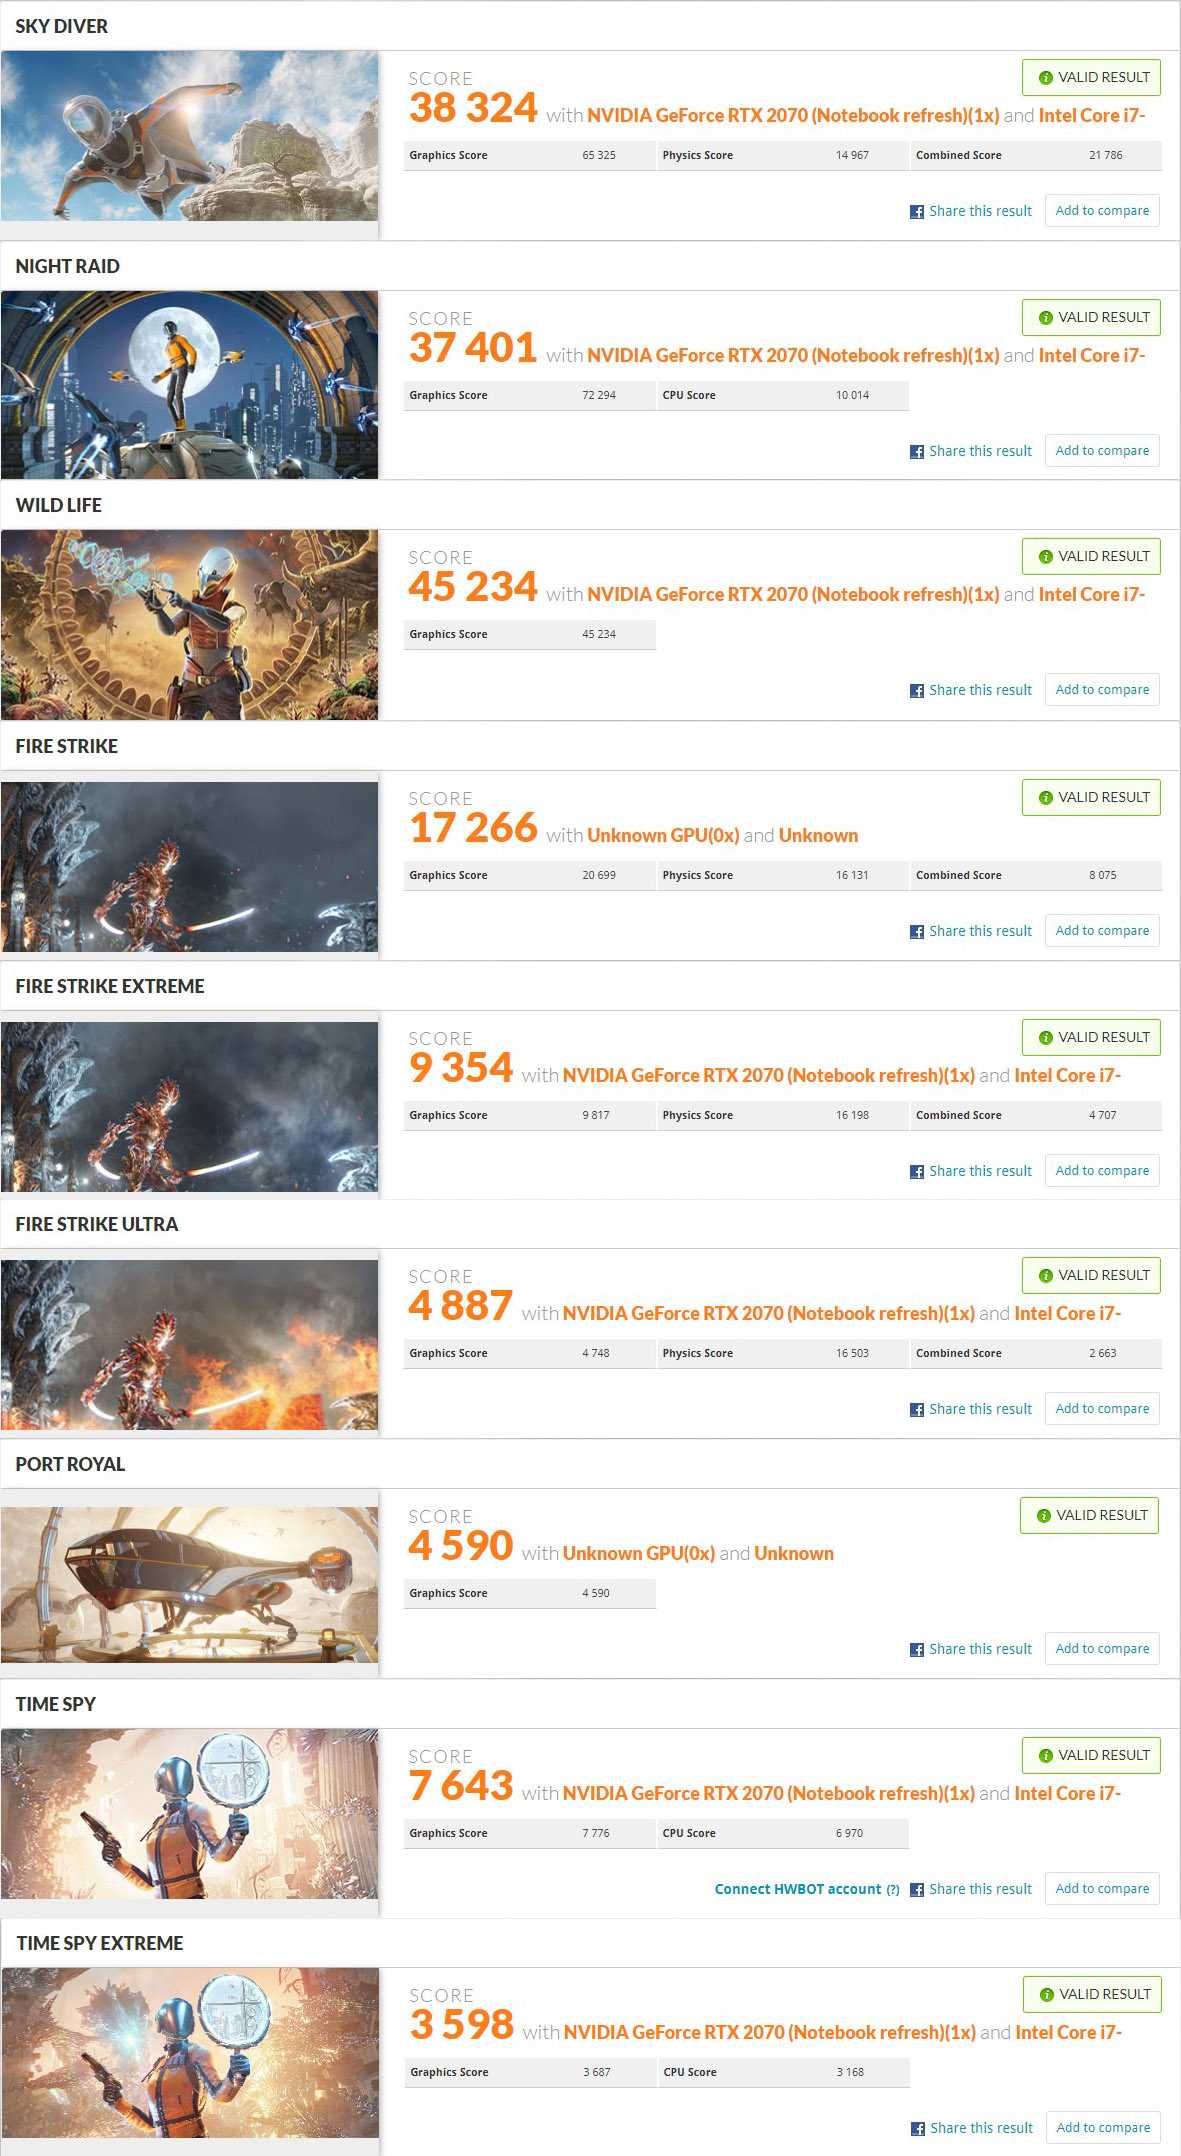This screenshot has height=2156, width=1181.
Task: Open Night Raid benchmark thumbnail
Action: click(x=190, y=385)
